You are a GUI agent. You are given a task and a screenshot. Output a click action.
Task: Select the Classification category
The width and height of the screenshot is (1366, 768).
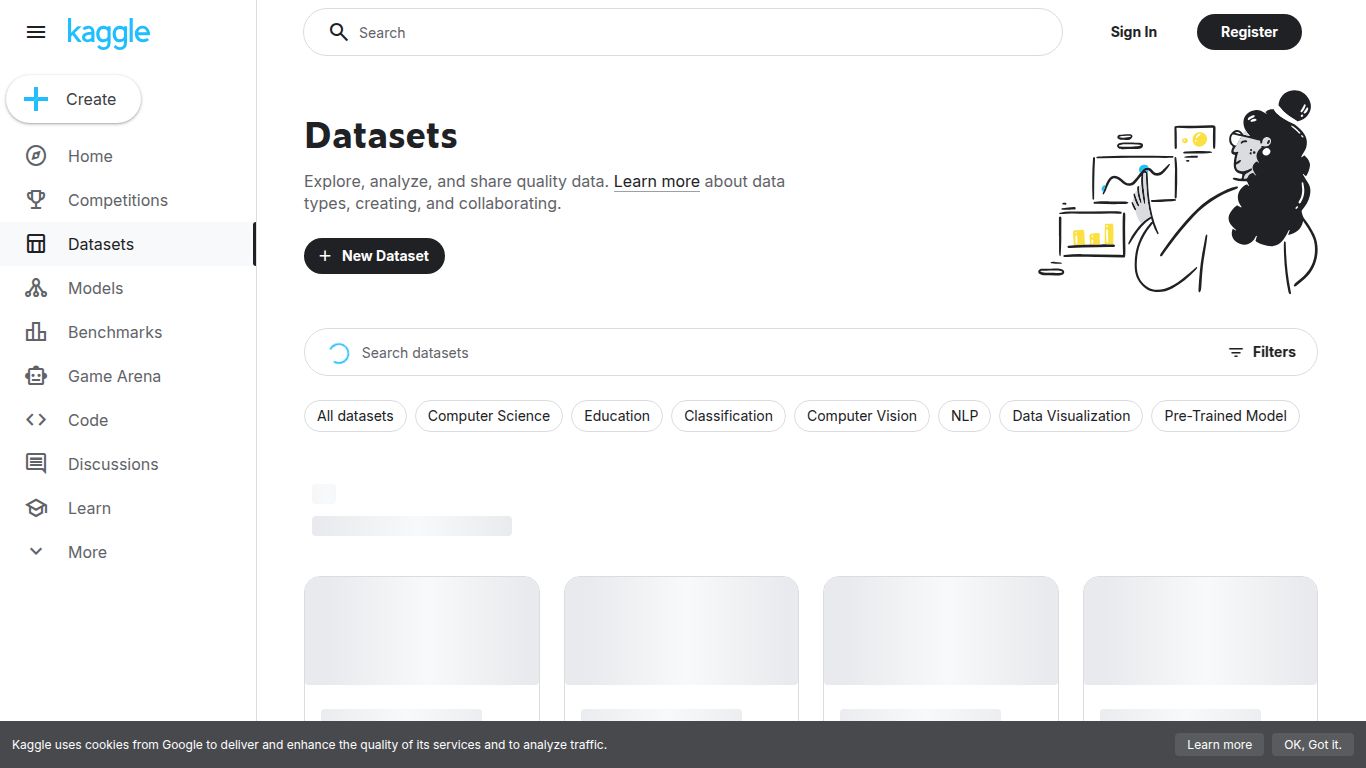click(x=728, y=416)
